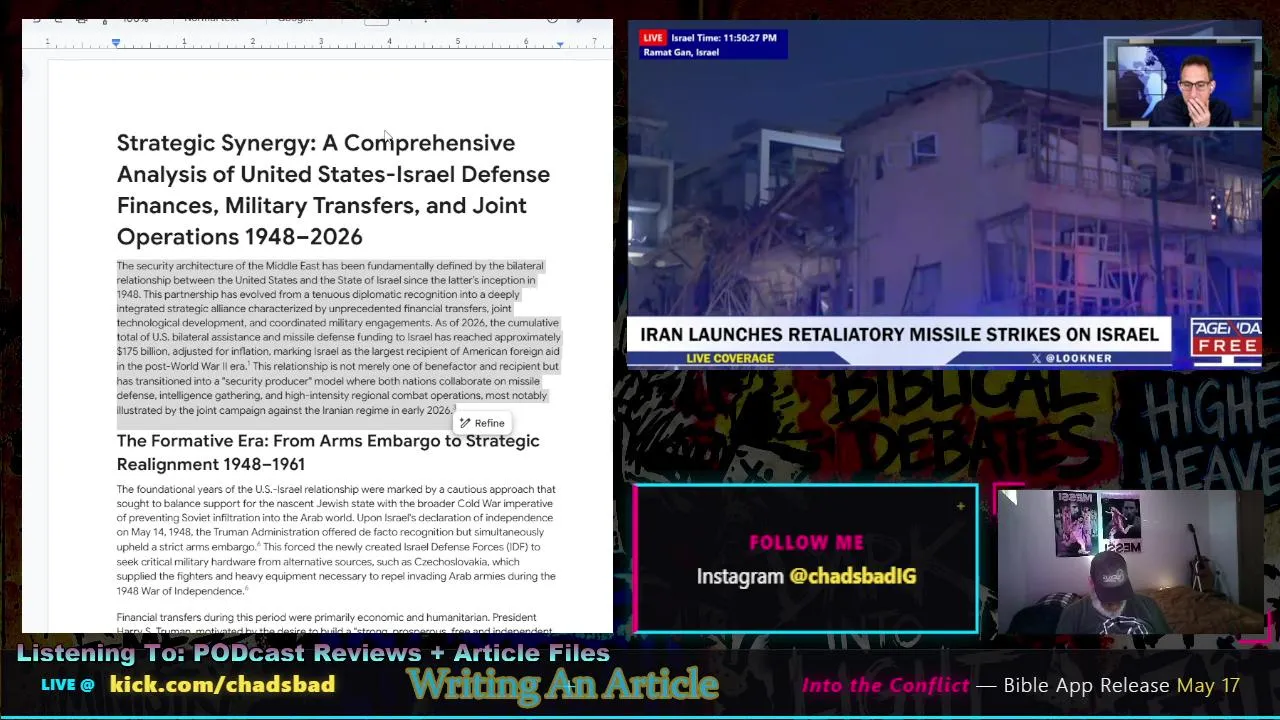This screenshot has width=1280, height=720.
Task: Click the 'Writing An Article' stream title
Action: pyautogui.click(x=562, y=685)
